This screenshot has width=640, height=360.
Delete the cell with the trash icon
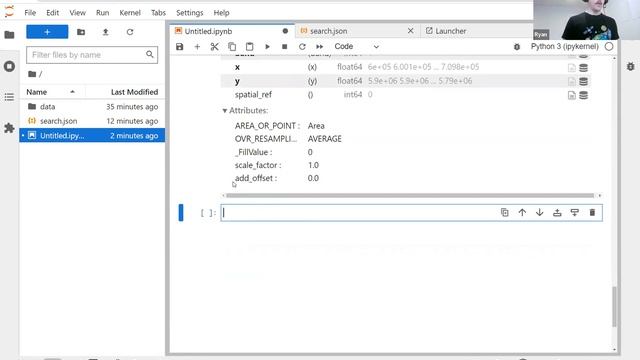[592, 212]
